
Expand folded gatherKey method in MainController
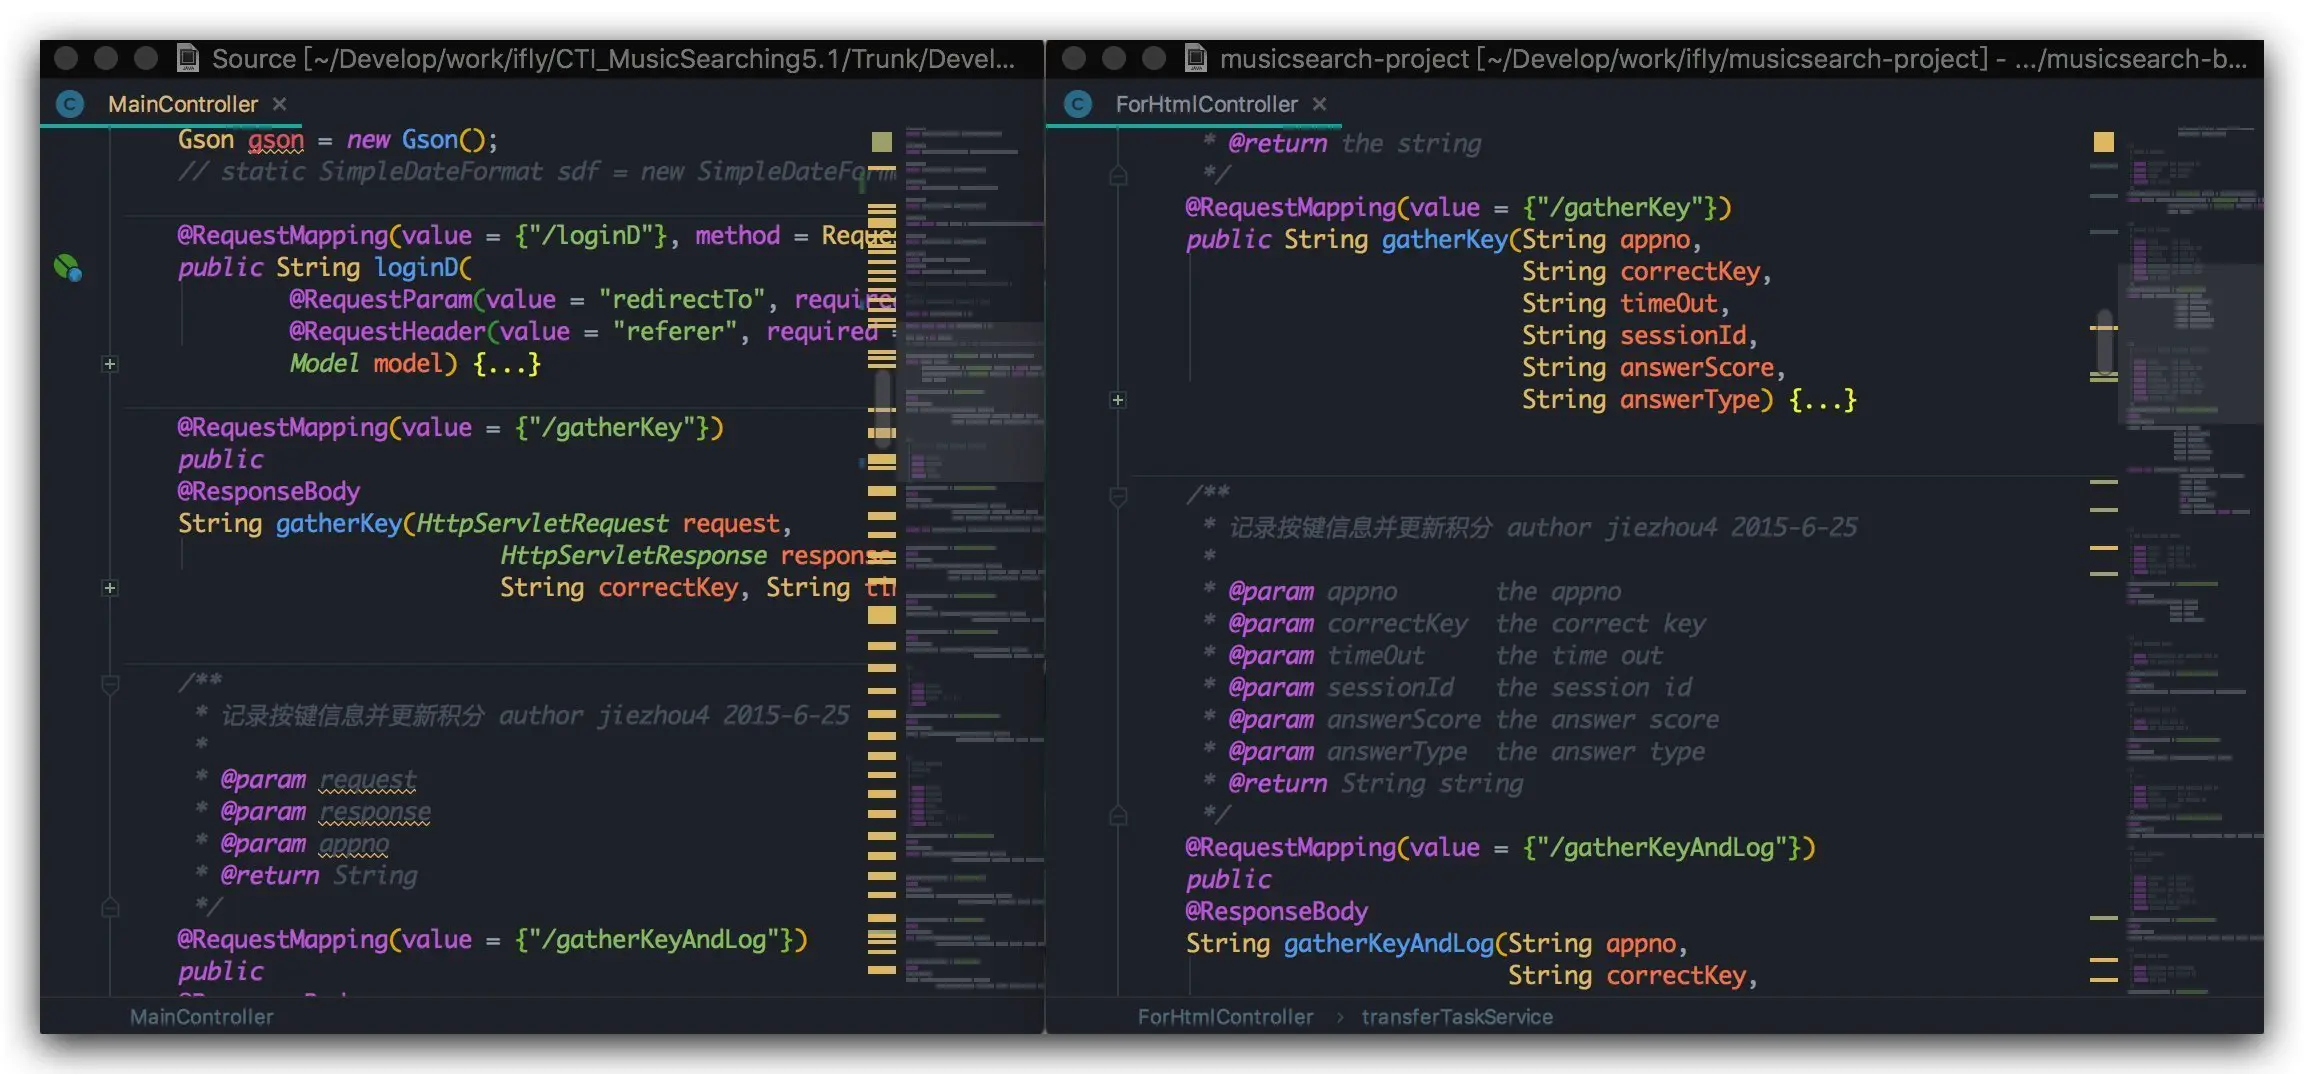[110, 588]
